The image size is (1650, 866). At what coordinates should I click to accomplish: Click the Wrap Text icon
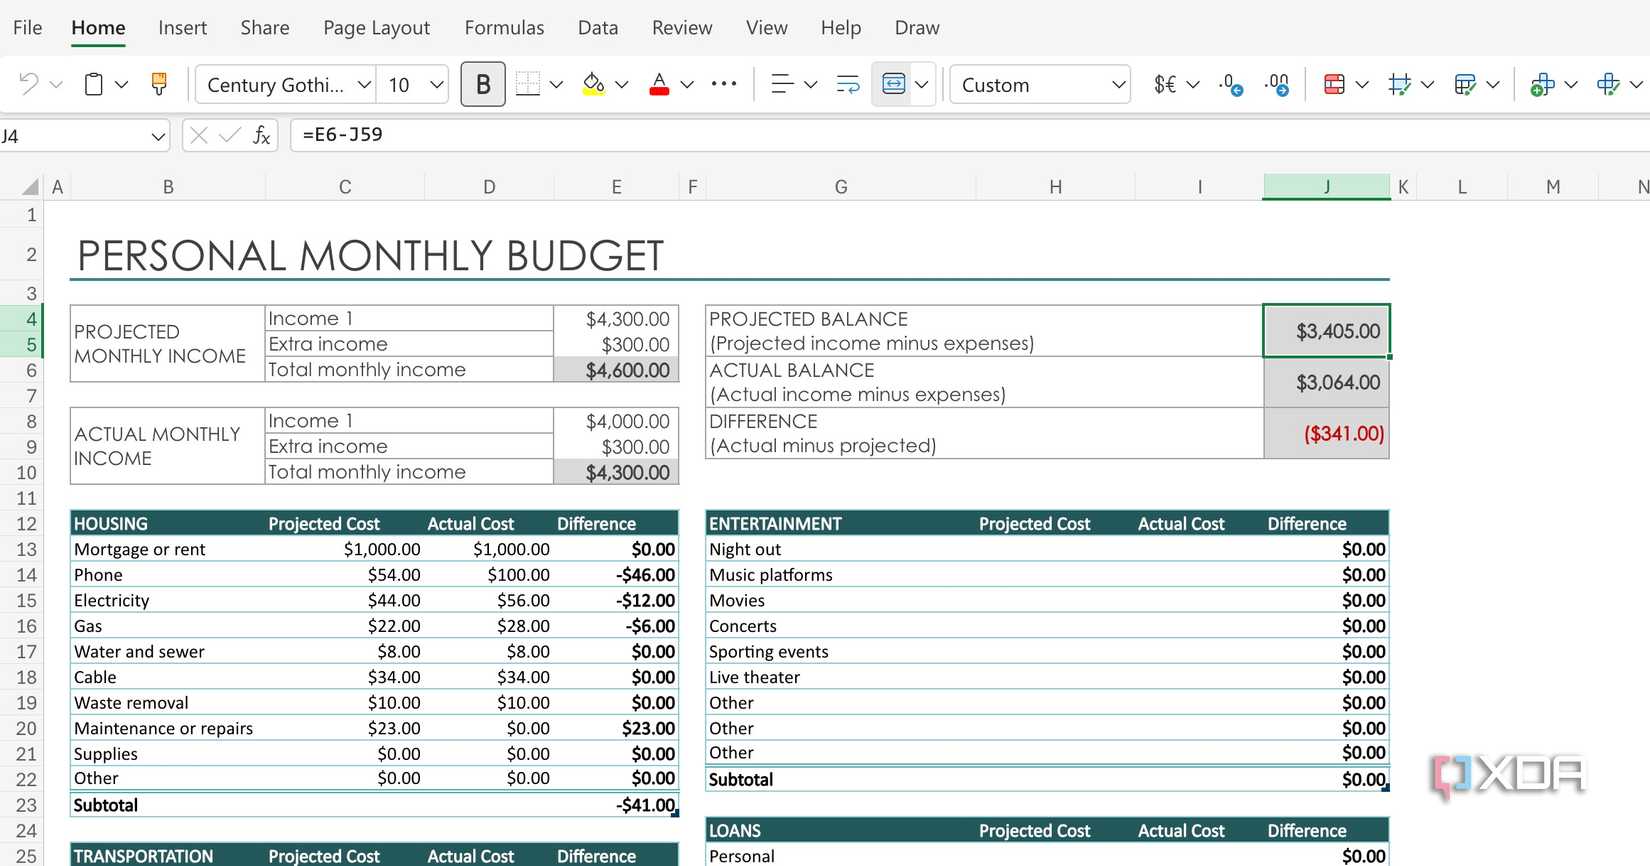848,85
